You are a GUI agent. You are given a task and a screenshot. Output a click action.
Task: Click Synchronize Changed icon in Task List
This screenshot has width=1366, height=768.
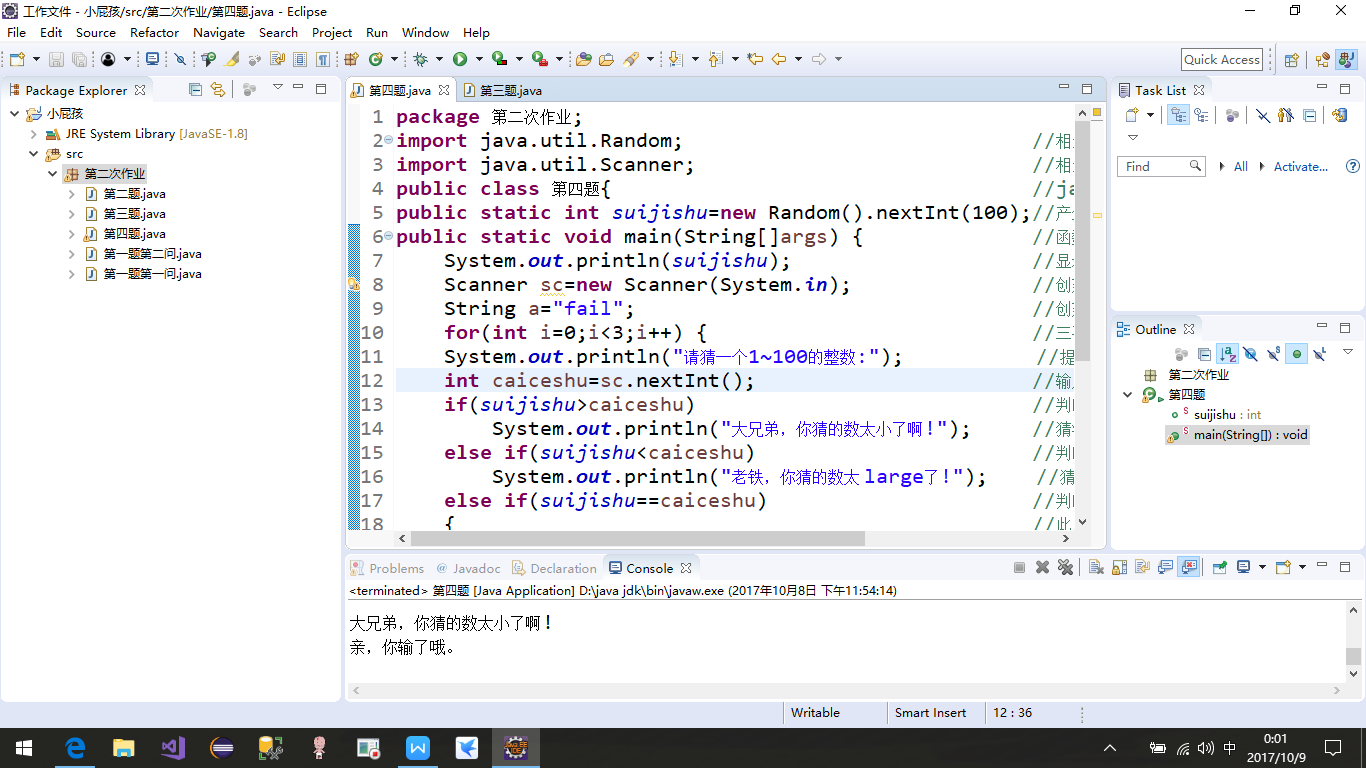(x=1340, y=115)
